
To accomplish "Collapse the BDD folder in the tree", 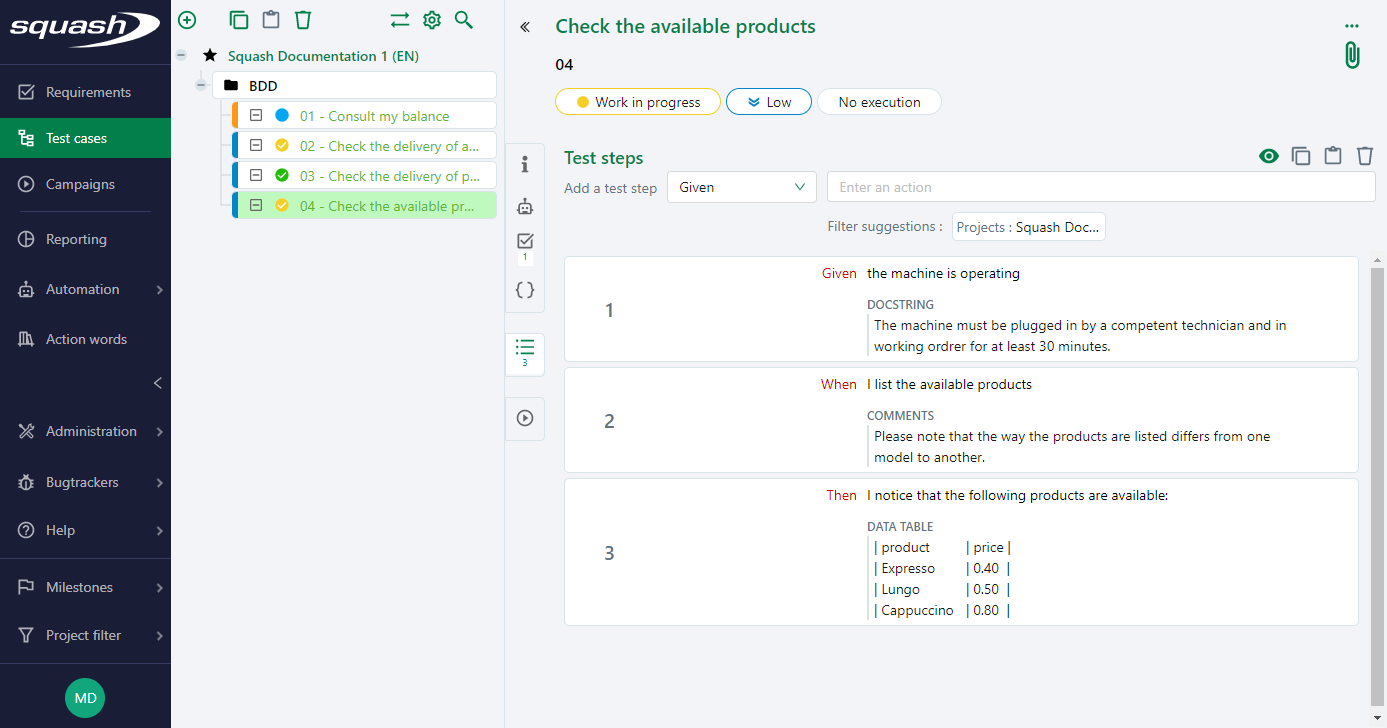I will point(200,85).
